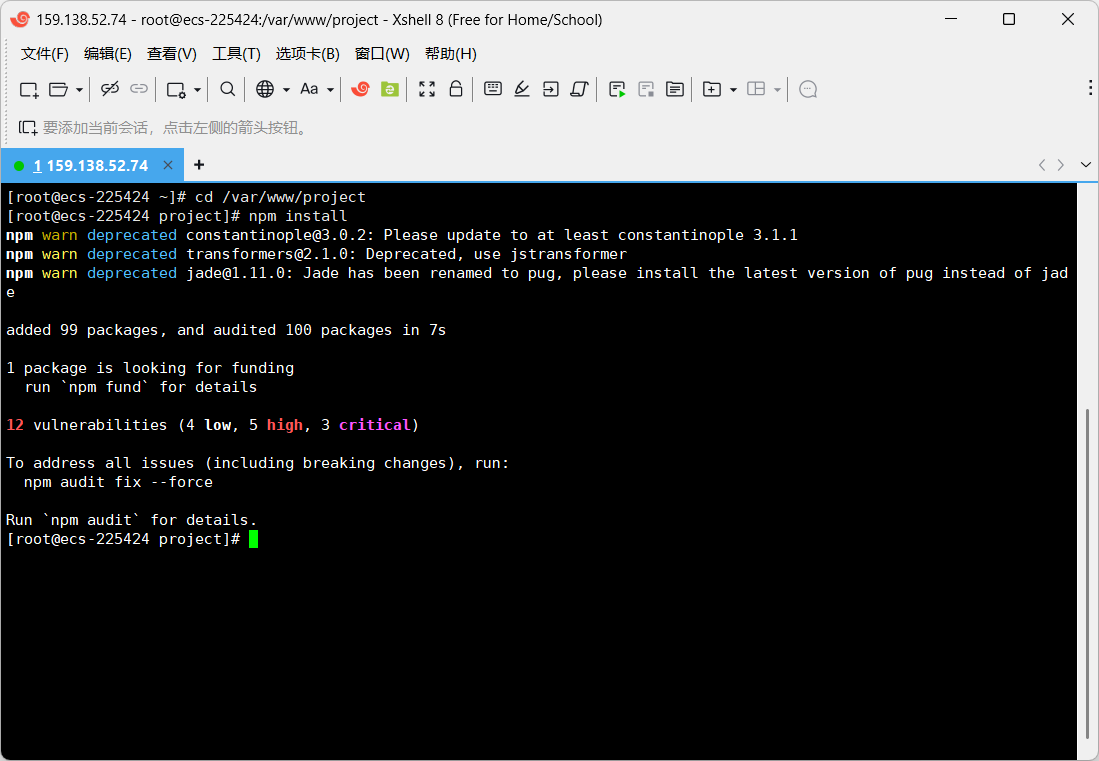Click the file transfer arrow-in-box icon

(x=551, y=89)
